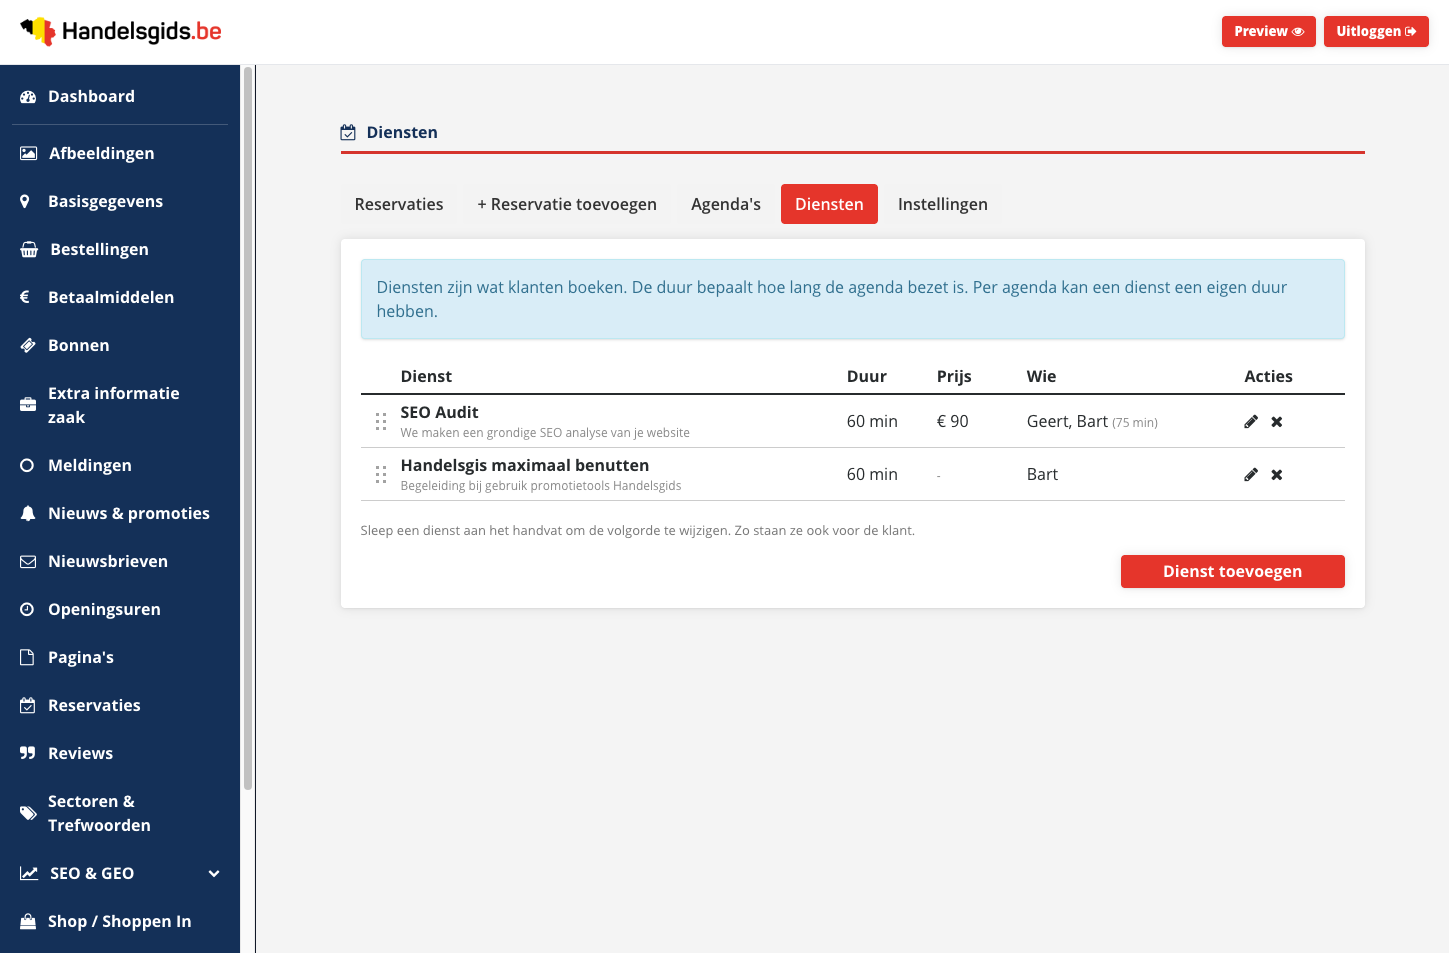
Task: Click the Dienst toevoegen button
Action: [1232, 572]
